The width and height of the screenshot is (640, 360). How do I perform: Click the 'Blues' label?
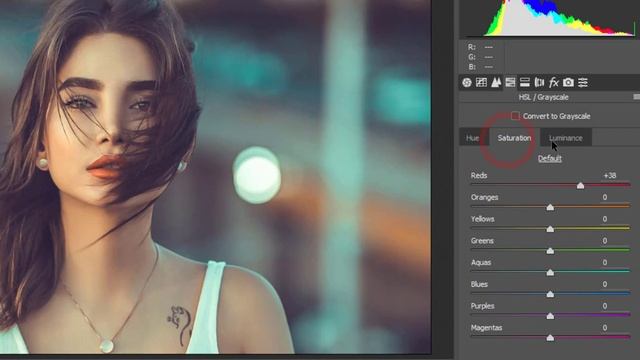tap(479, 284)
